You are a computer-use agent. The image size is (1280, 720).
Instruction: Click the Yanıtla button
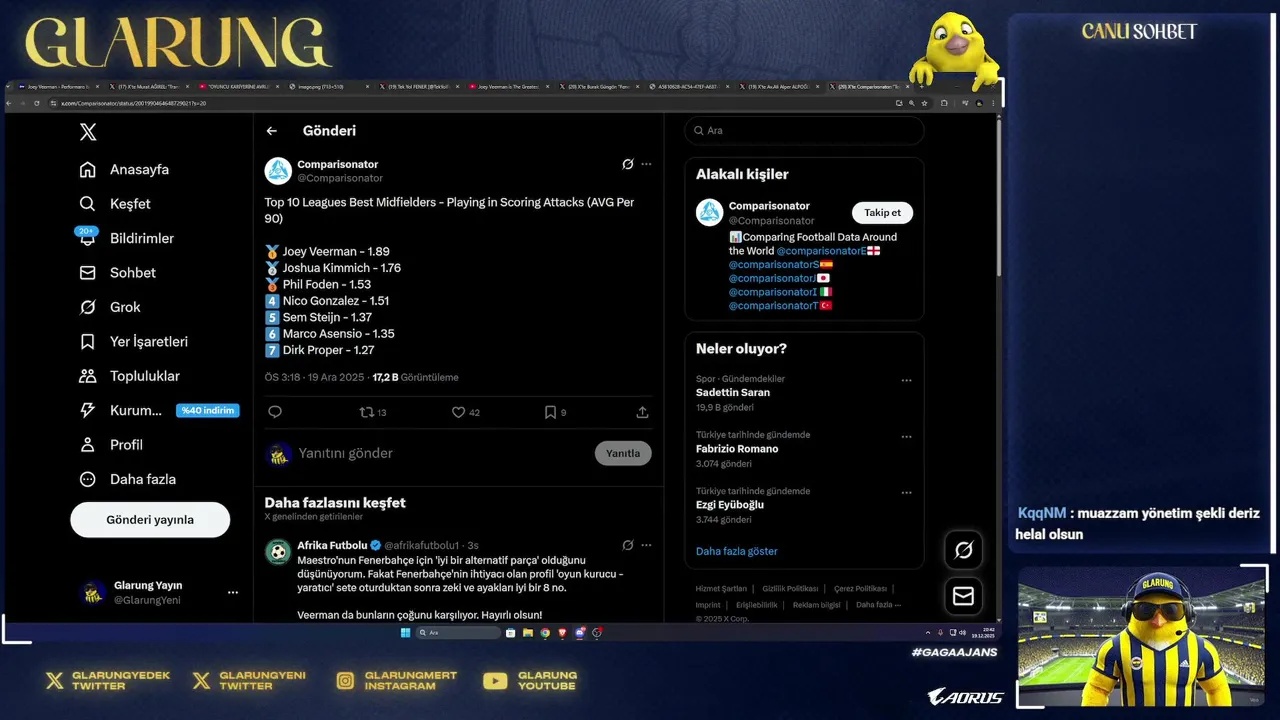pyautogui.click(x=623, y=454)
